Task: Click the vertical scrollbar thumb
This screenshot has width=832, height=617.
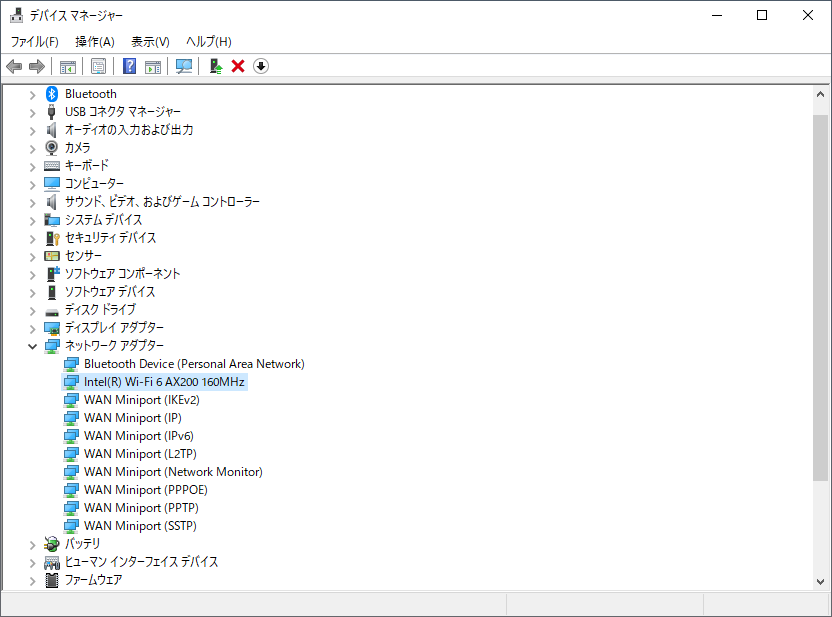Action: point(820,298)
